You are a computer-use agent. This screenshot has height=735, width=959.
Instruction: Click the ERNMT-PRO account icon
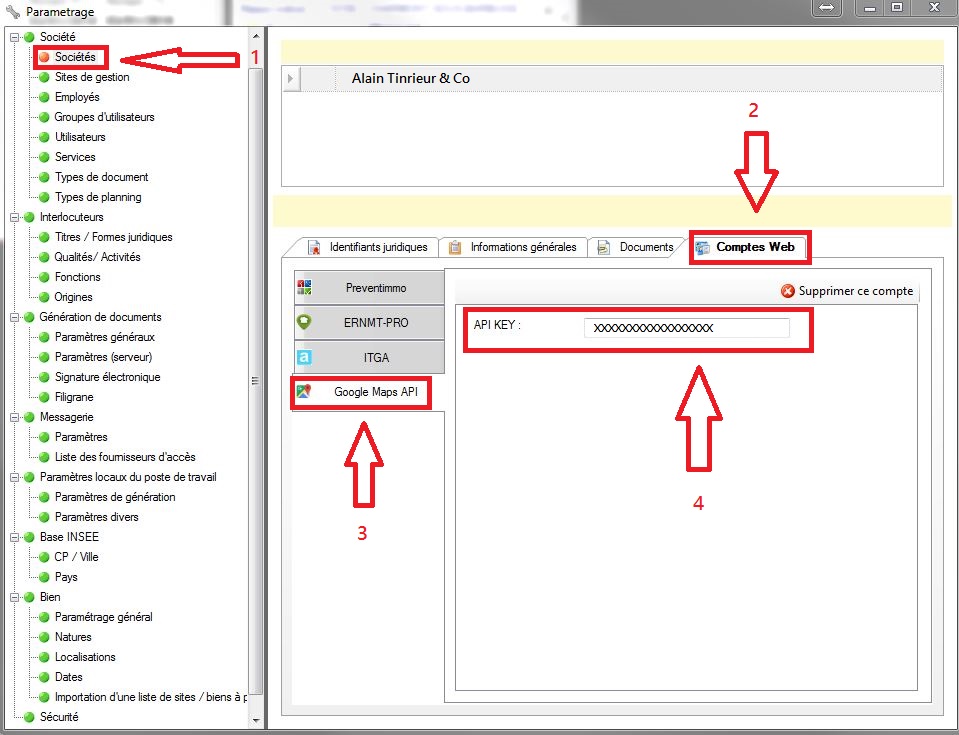pos(304,322)
